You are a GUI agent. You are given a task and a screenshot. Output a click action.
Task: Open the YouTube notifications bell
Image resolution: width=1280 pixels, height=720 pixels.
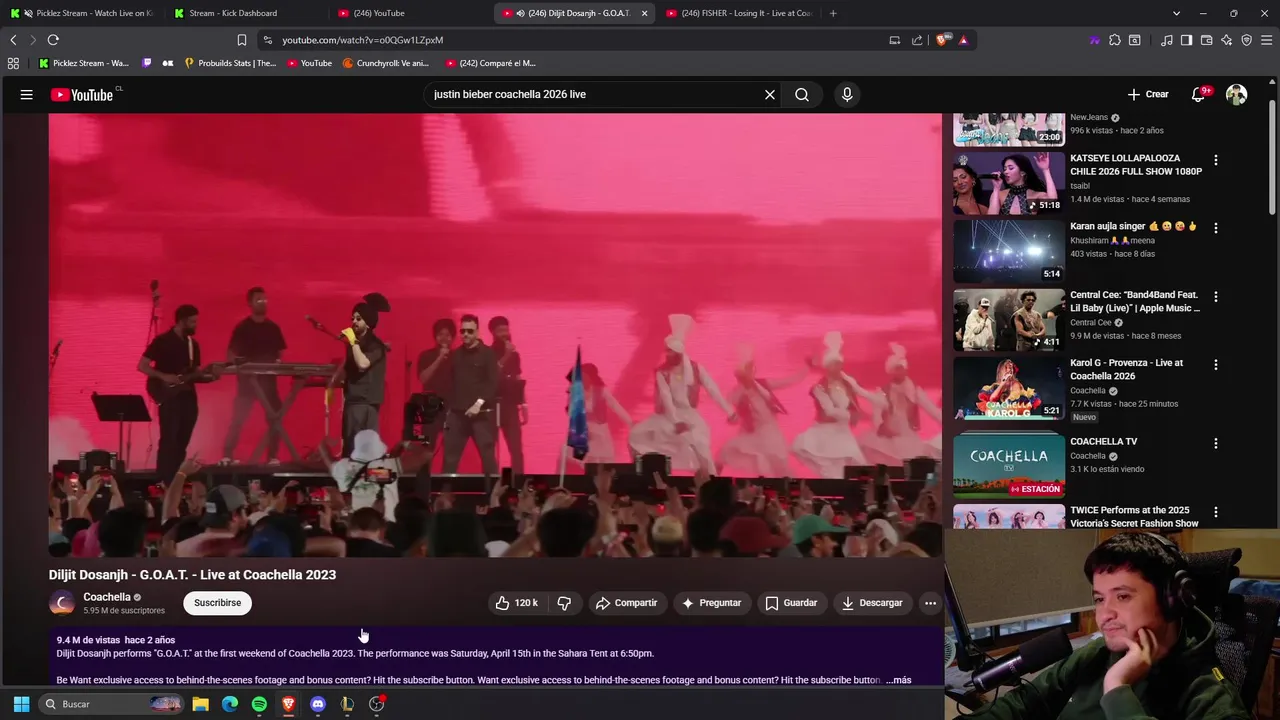pos(1198,94)
